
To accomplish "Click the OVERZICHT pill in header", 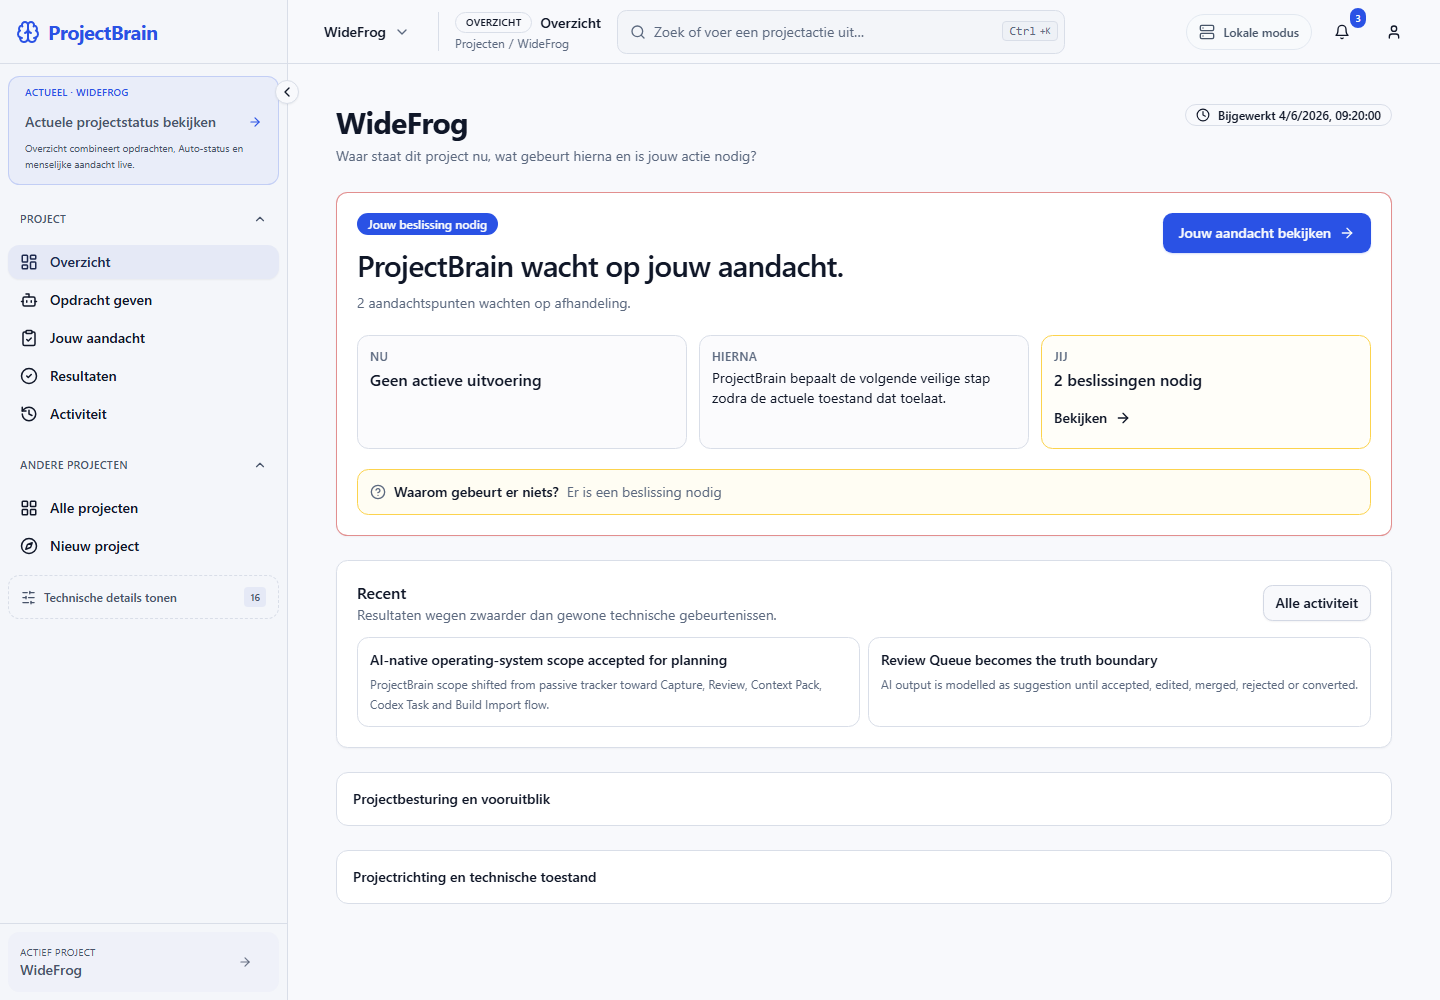I will [493, 22].
